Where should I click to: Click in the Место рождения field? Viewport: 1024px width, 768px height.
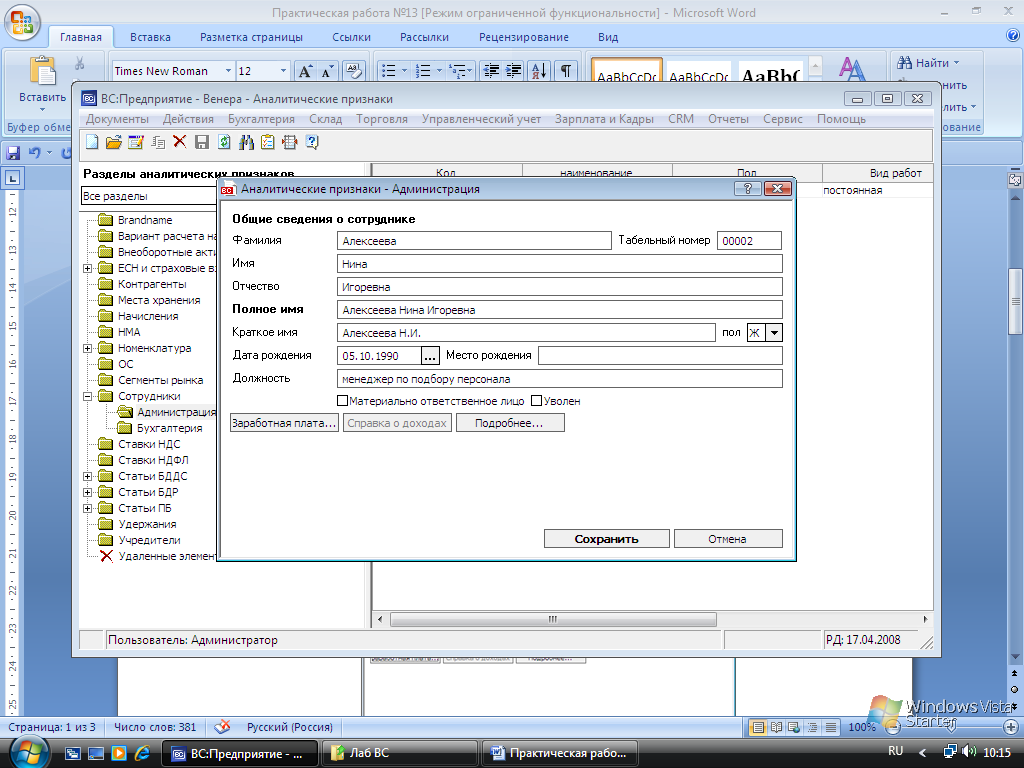tap(660, 356)
